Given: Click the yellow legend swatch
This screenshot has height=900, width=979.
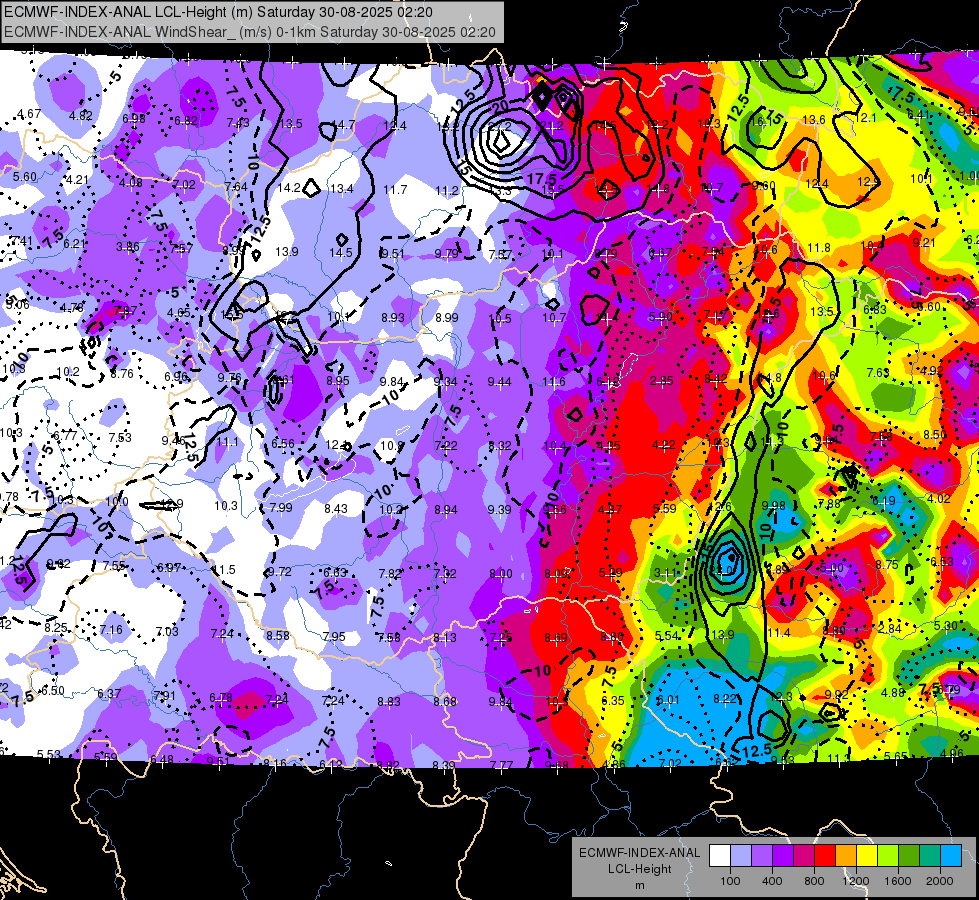Looking at the screenshot, I should click(x=867, y=856).
